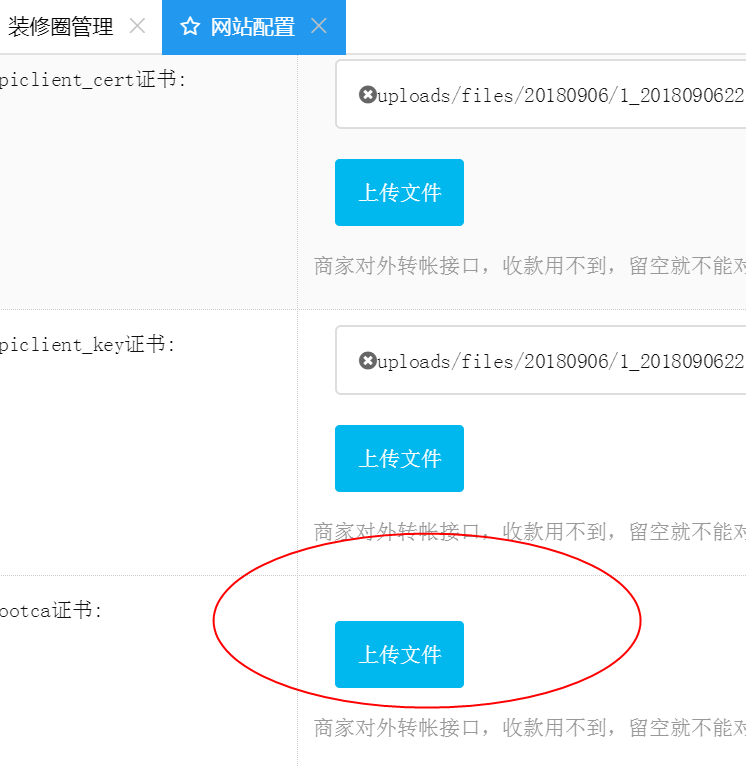
Task: Click the star icon on 网站配置 tab
Action: click(190, 27)
